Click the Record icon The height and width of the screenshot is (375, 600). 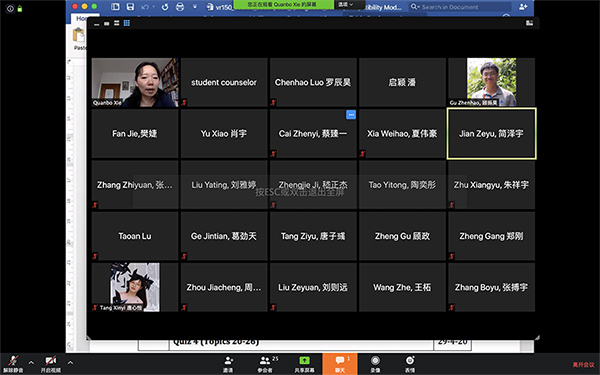[x=375, y=364]
